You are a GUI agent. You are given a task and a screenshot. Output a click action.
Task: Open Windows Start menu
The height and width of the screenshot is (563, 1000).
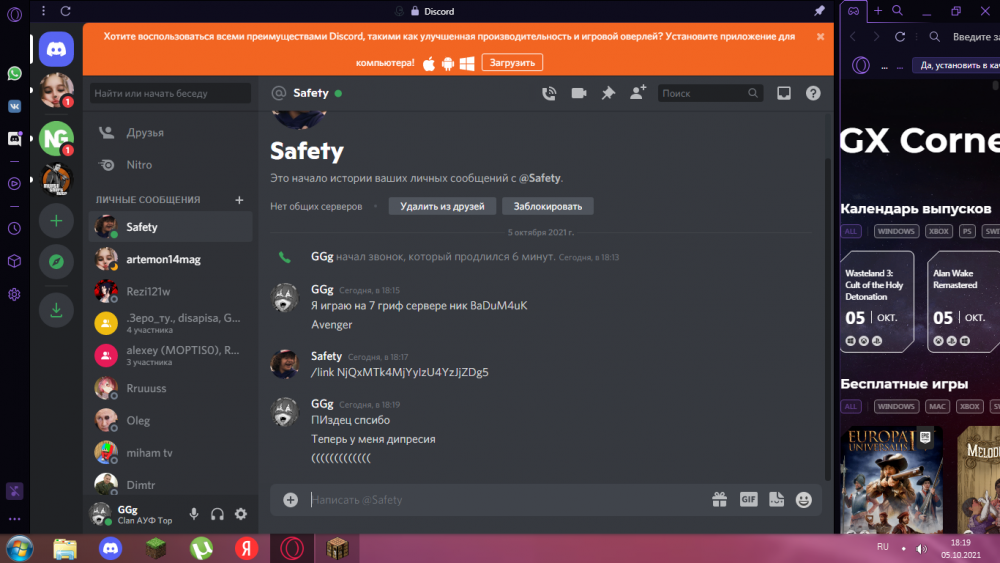click(x=19, y=548)
